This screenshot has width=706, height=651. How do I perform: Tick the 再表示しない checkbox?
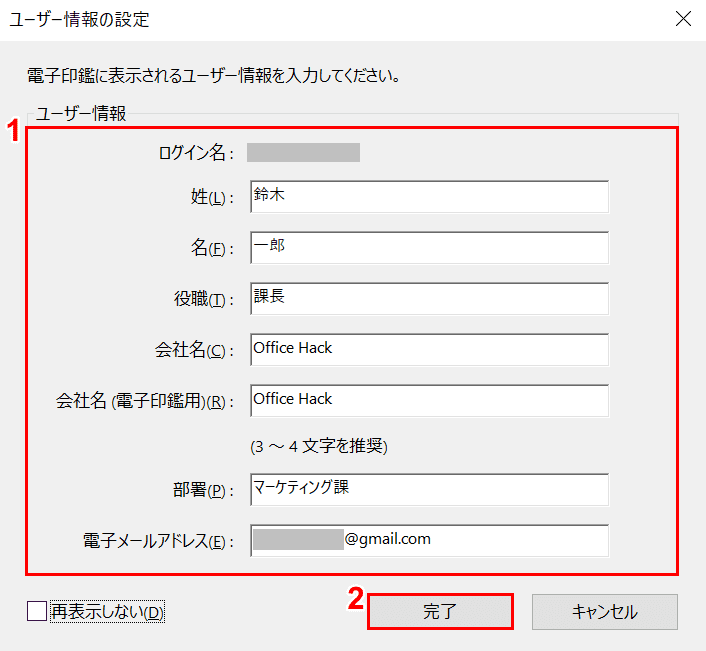point(37,611)
